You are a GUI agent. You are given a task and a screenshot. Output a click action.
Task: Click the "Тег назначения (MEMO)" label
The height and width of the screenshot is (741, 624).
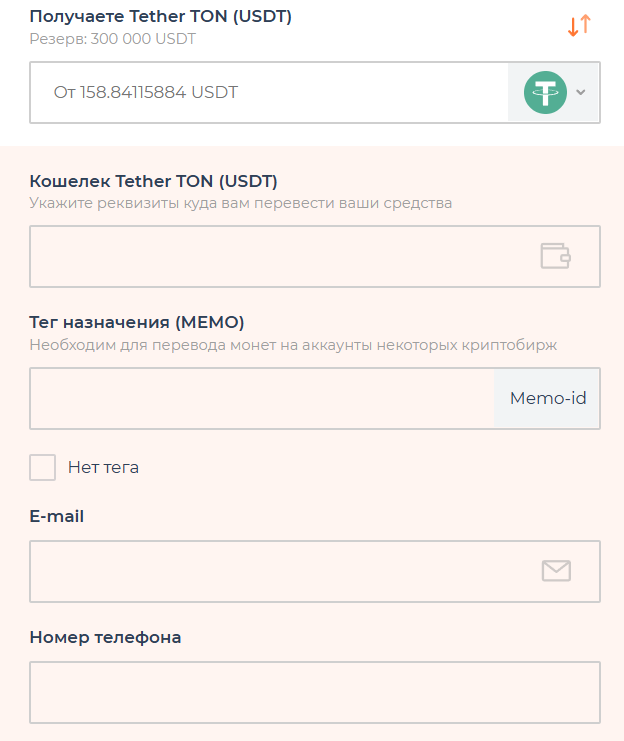tap(137, 322)
